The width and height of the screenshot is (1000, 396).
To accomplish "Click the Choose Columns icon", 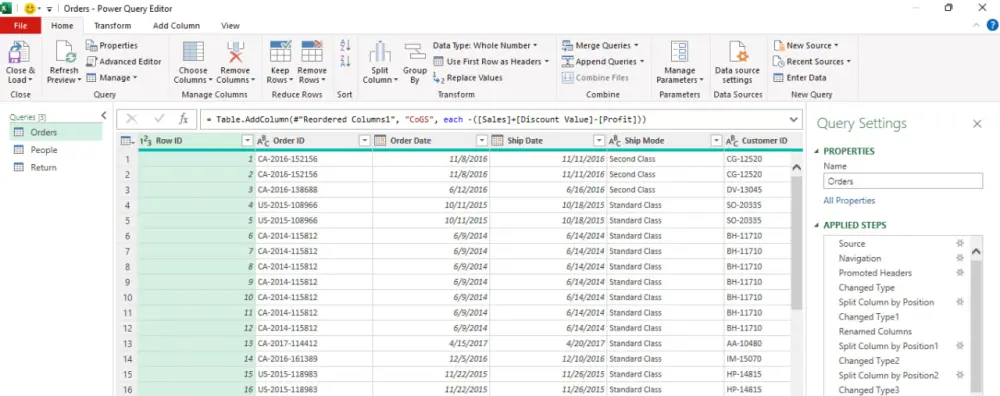I will pos(193,52).
